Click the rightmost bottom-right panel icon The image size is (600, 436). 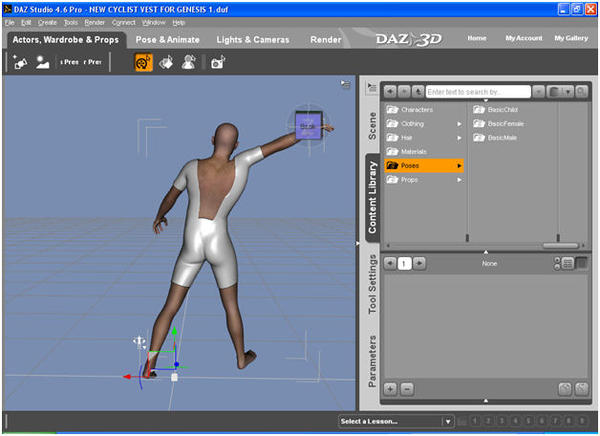click(x=582, y=389)
